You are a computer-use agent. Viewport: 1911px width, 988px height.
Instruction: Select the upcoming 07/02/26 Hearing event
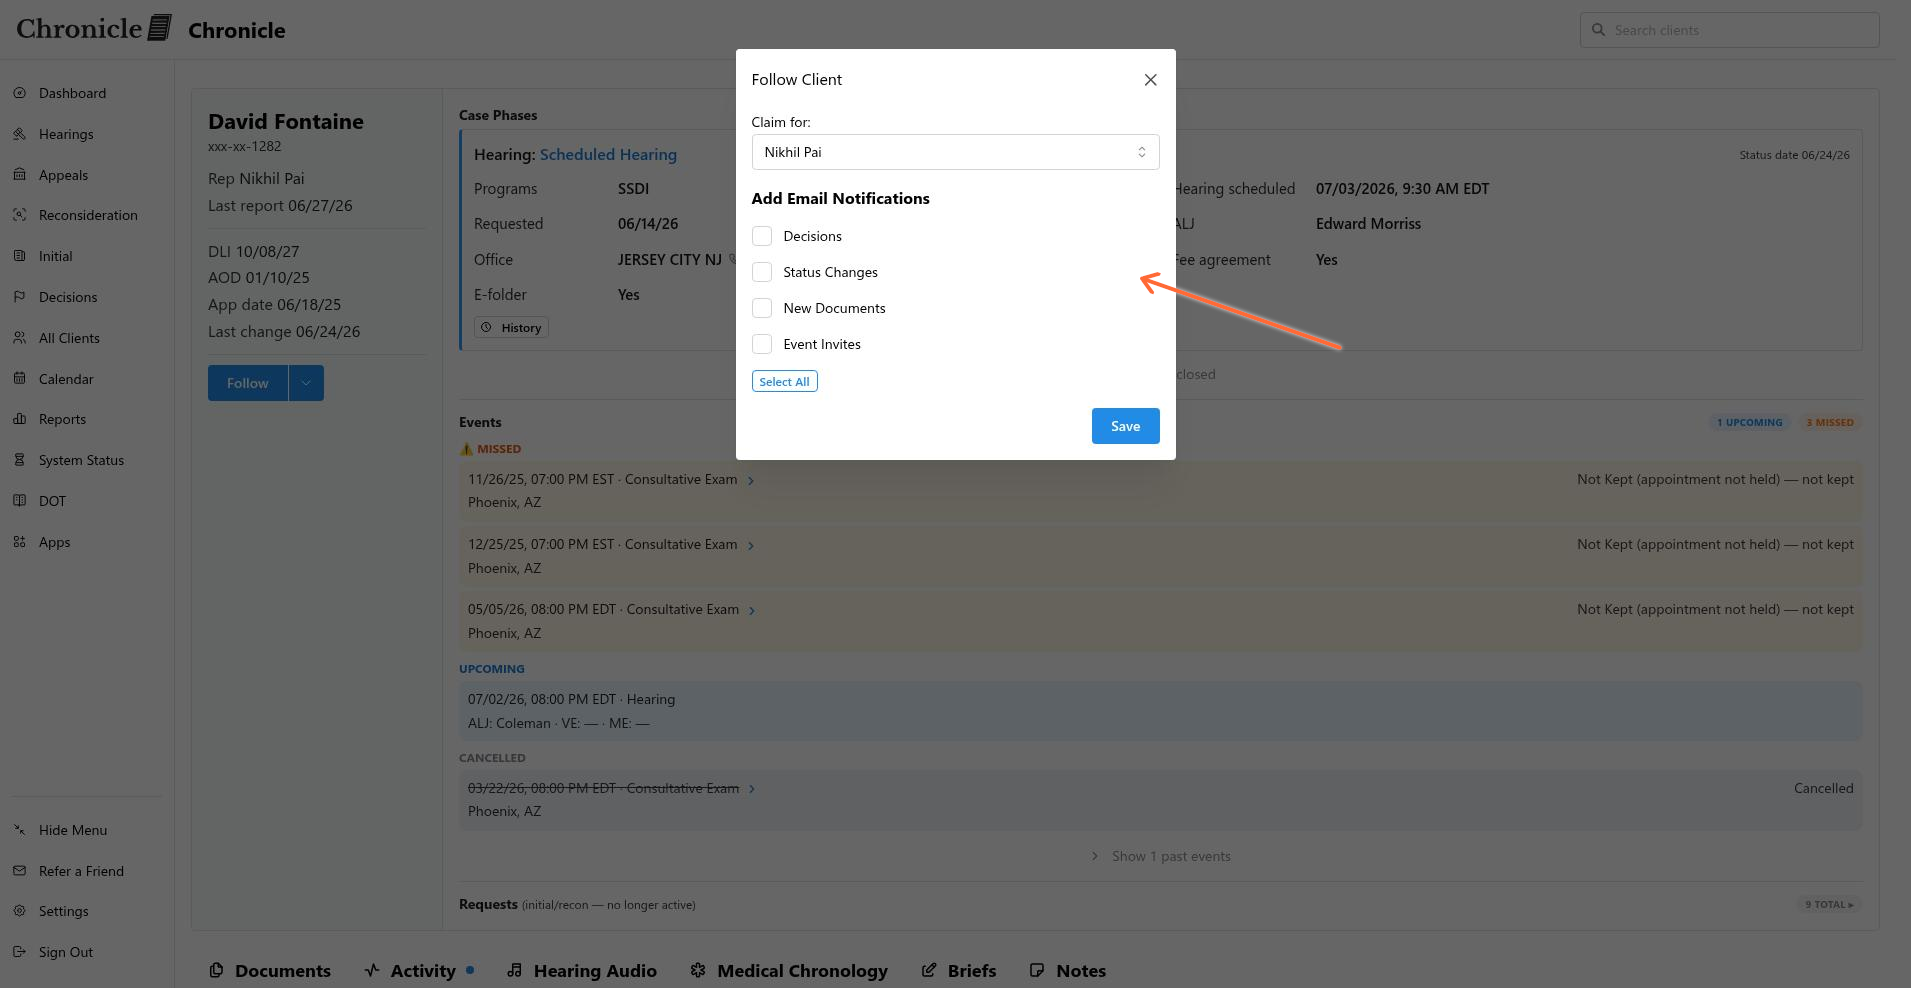tap(1160, 711)
